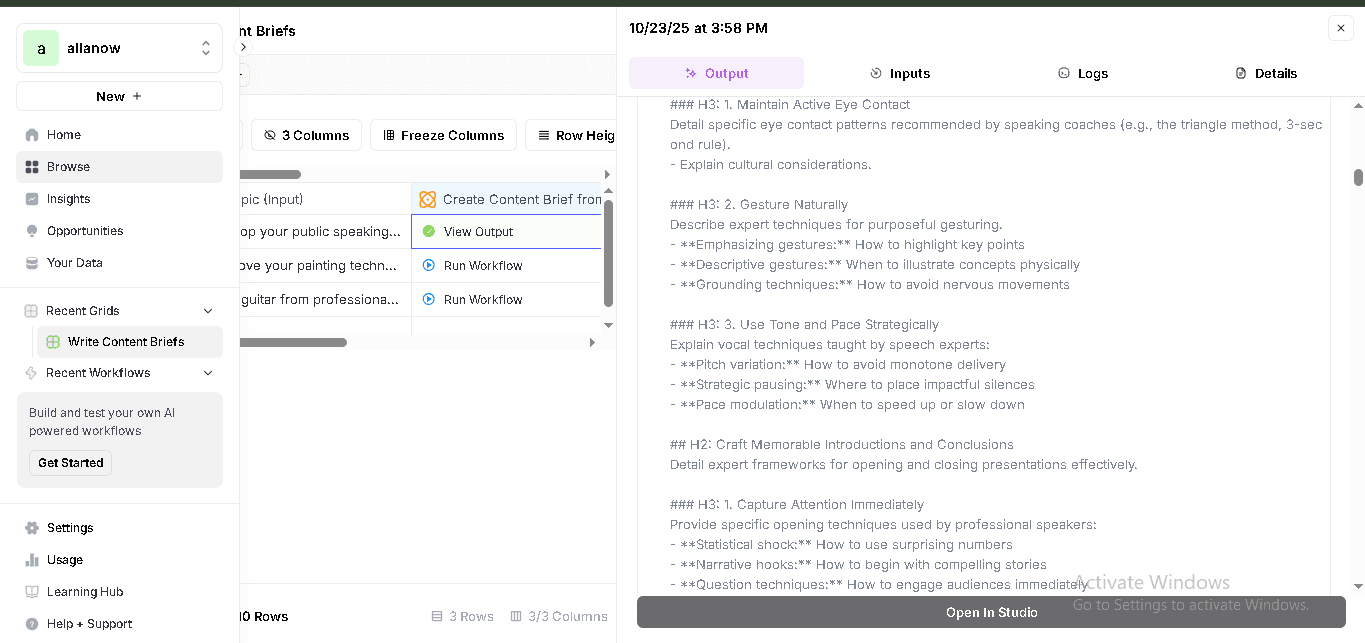
Task: Open Your Data section
Action: point(74,263)
